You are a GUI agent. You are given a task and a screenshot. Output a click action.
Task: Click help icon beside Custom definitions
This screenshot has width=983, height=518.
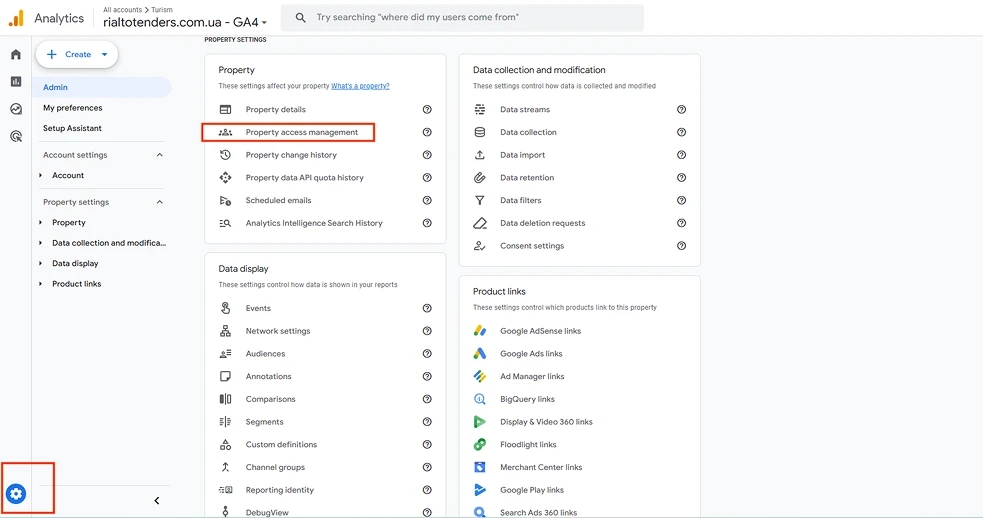tap(427, 445)
